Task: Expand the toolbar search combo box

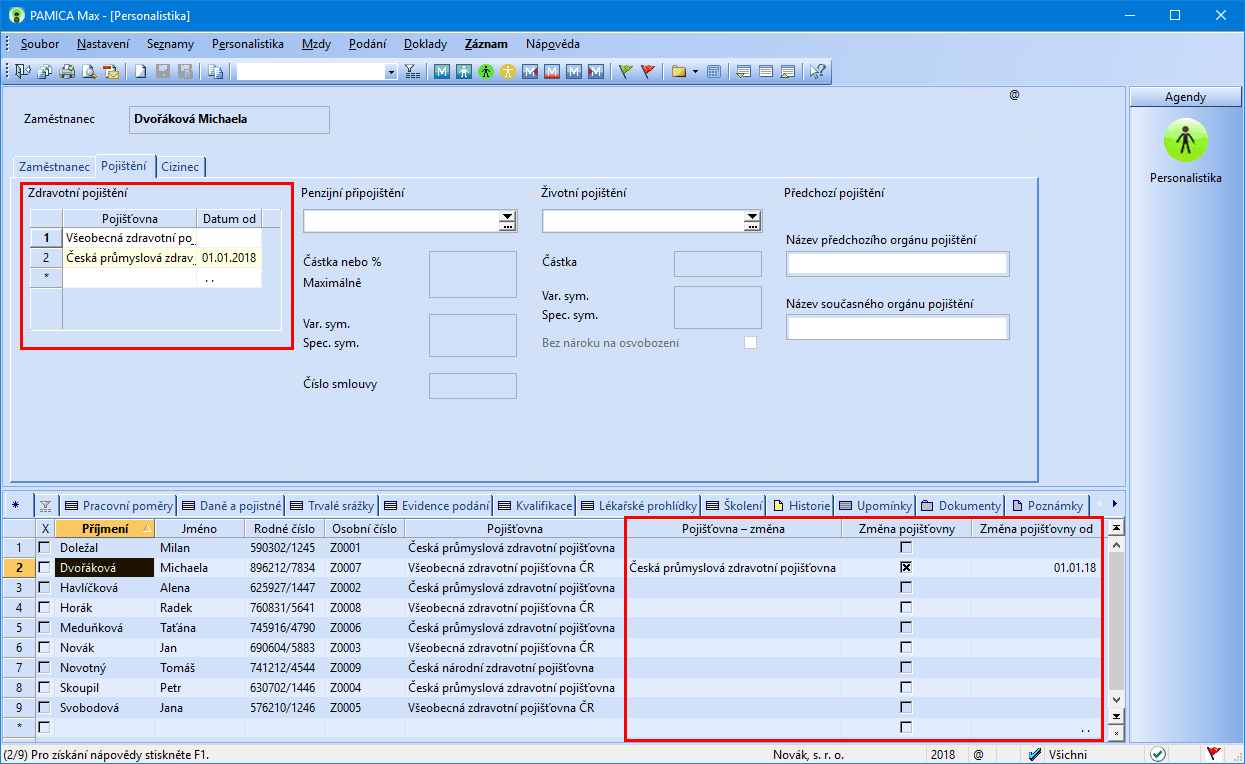Action: (x=391, y=72)
